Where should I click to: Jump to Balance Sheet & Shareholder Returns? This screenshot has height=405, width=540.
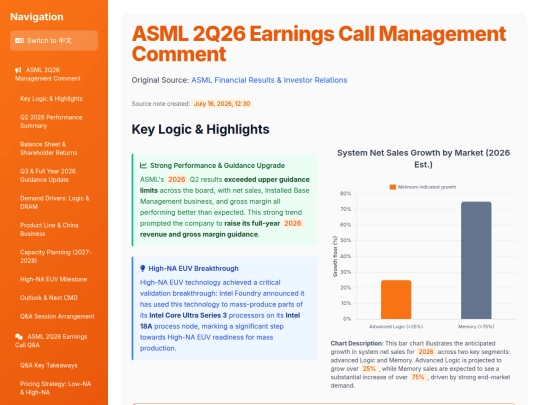pos(49,148)
